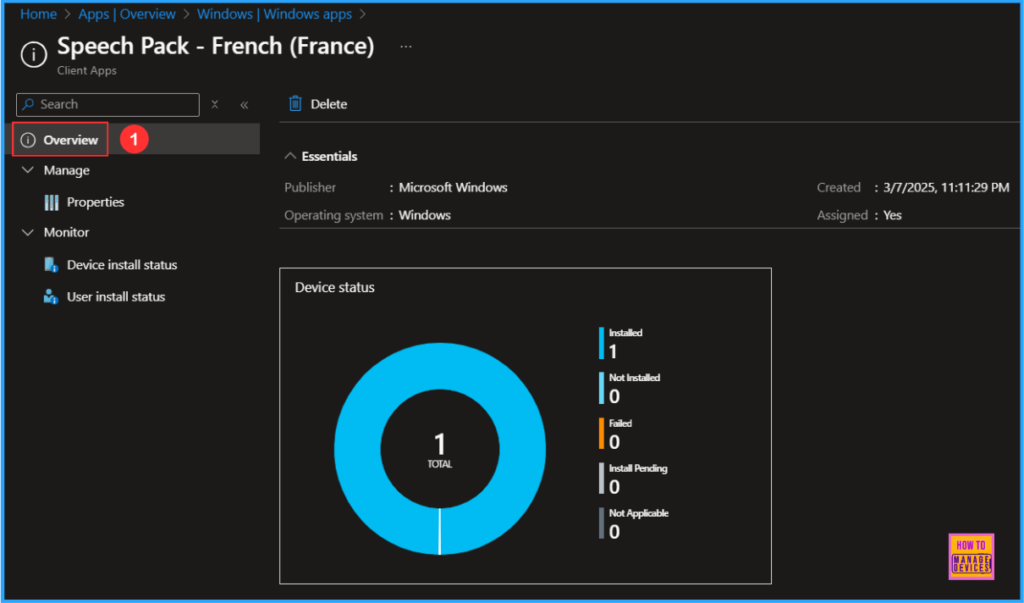Select the Assigned value Yes
This screenshot has height=603, width=1024.
pos(892,215)
